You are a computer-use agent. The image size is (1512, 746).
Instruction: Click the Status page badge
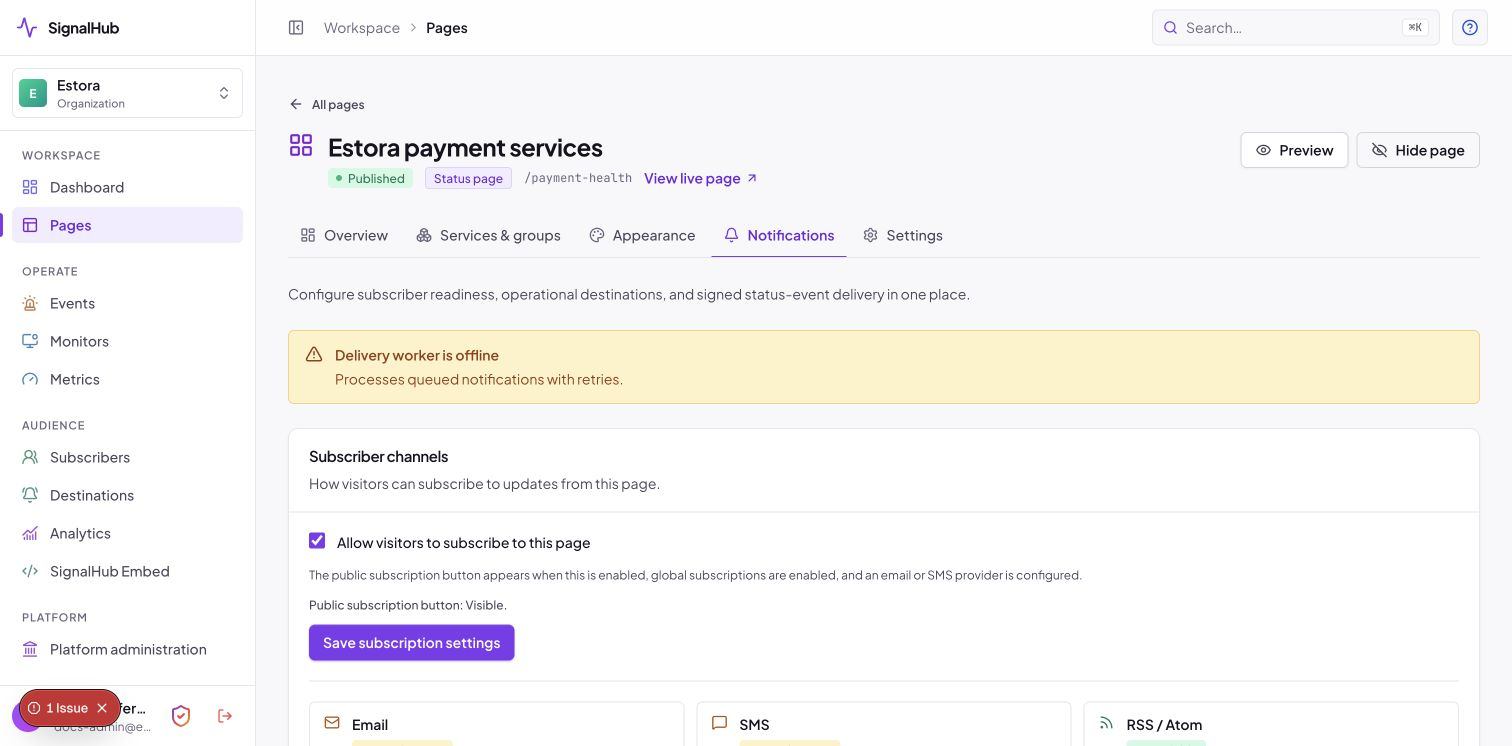(x=468, y=178)
